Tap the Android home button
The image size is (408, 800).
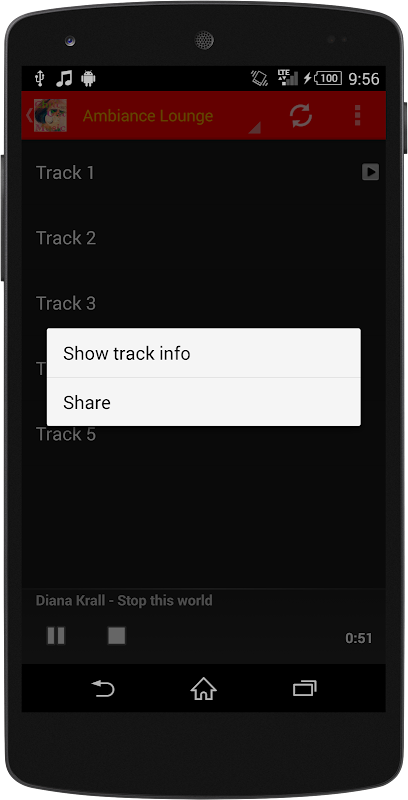203,689
